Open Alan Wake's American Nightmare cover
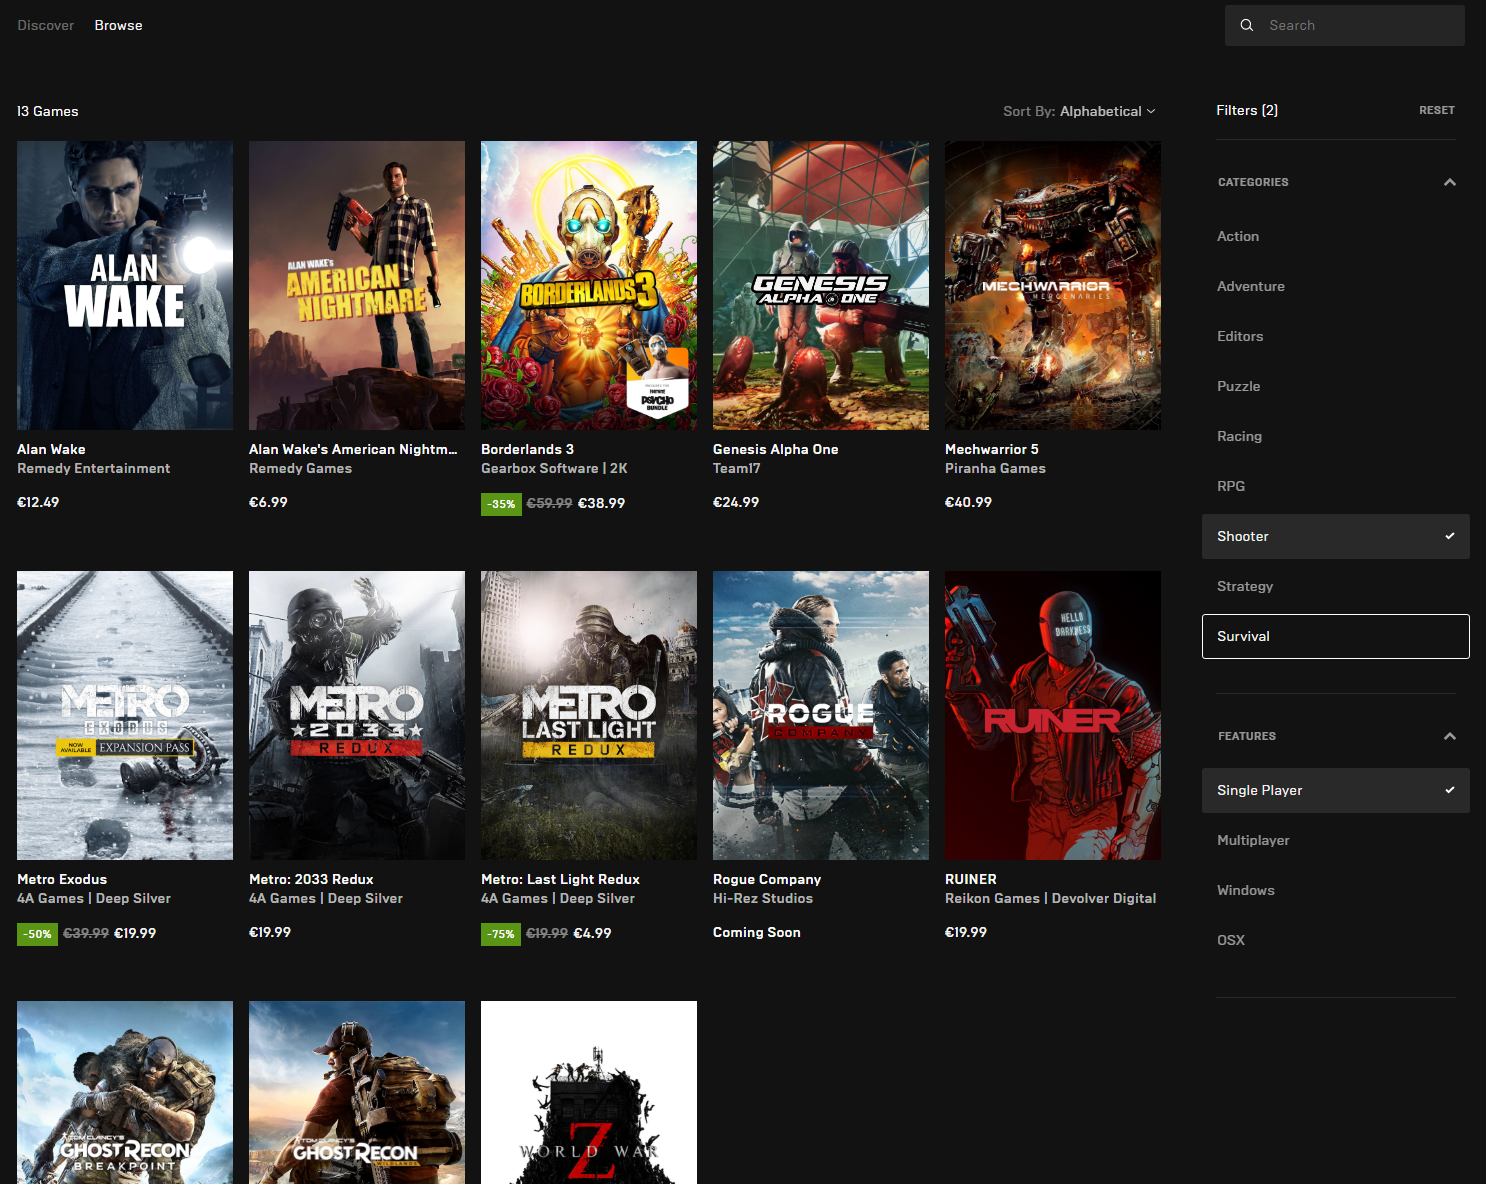1486x1184 pixels. 357,285
